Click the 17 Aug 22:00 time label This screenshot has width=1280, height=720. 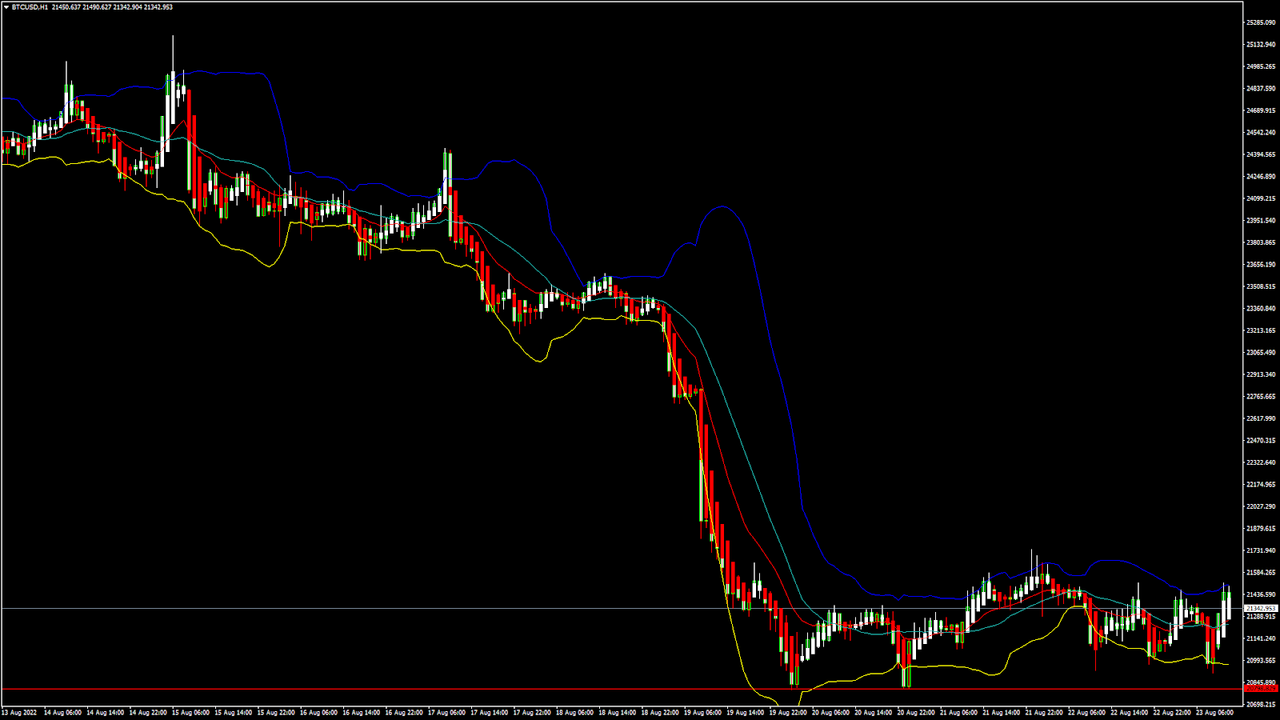532,713
